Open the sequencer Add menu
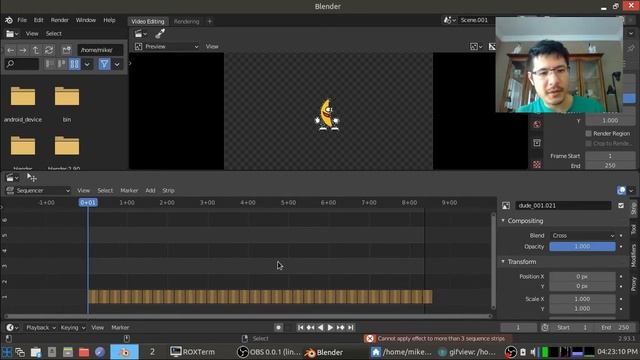 (150, 191)
